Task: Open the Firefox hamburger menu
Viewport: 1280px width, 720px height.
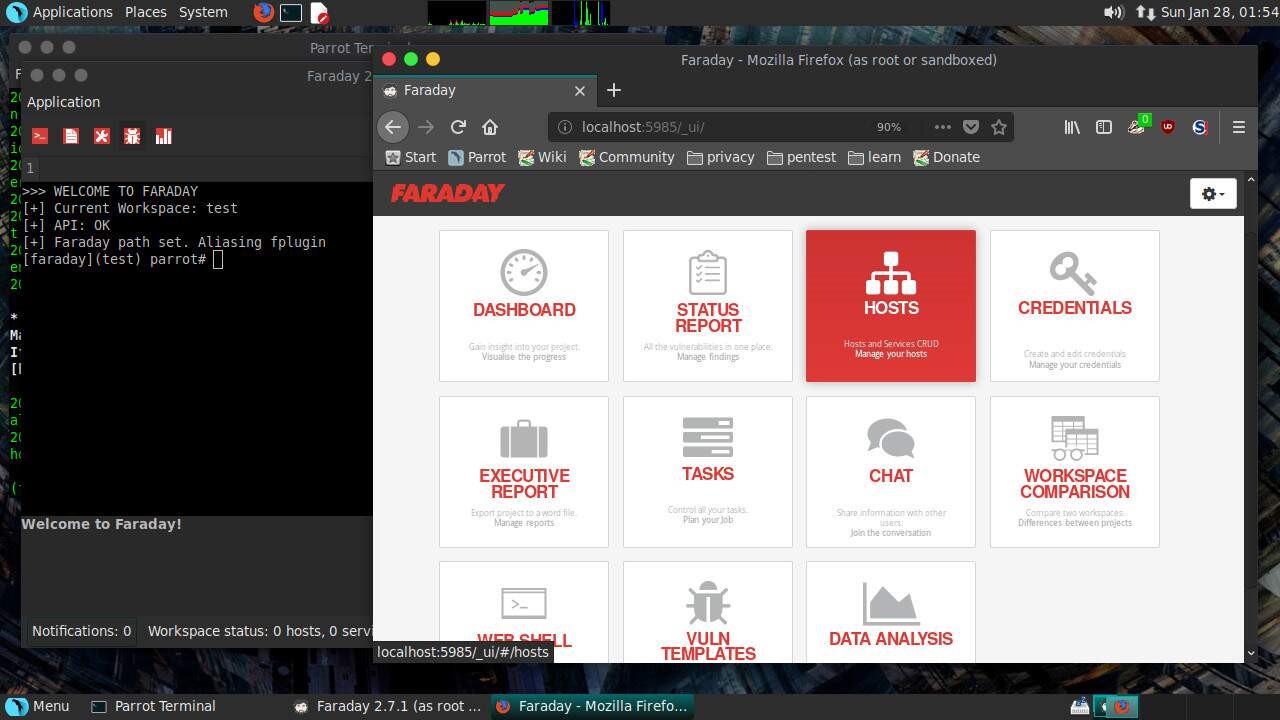Action: coord(1238,127)
